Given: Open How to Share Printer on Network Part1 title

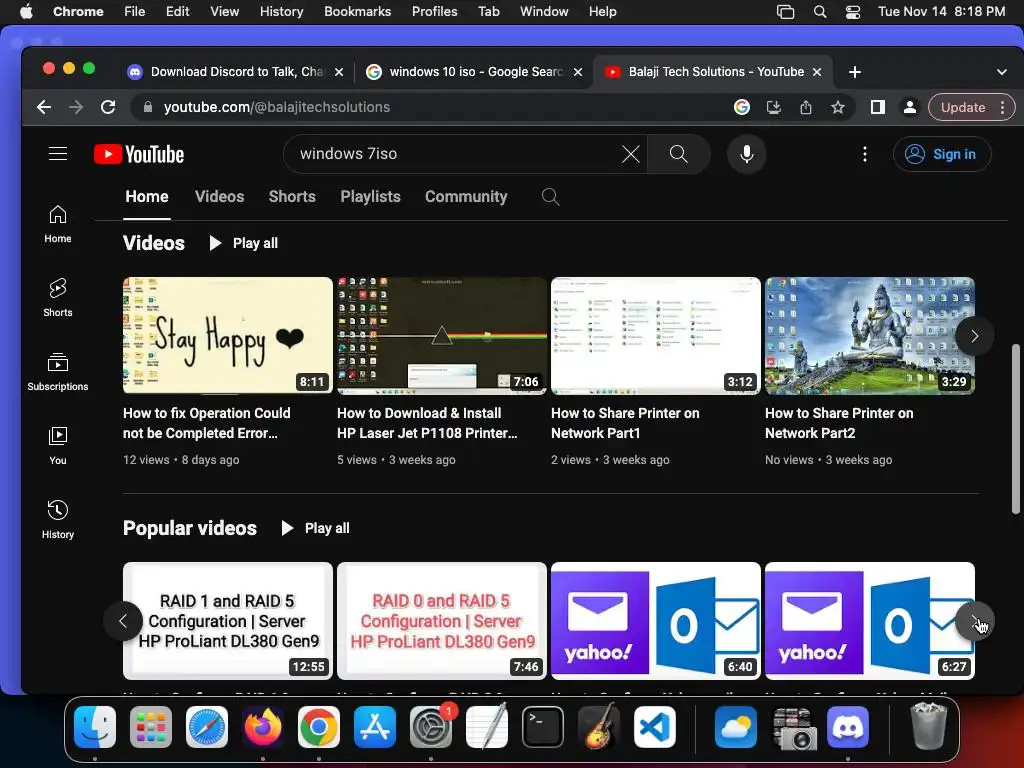Looking at the screenshot, I should (x=625, y=423).
